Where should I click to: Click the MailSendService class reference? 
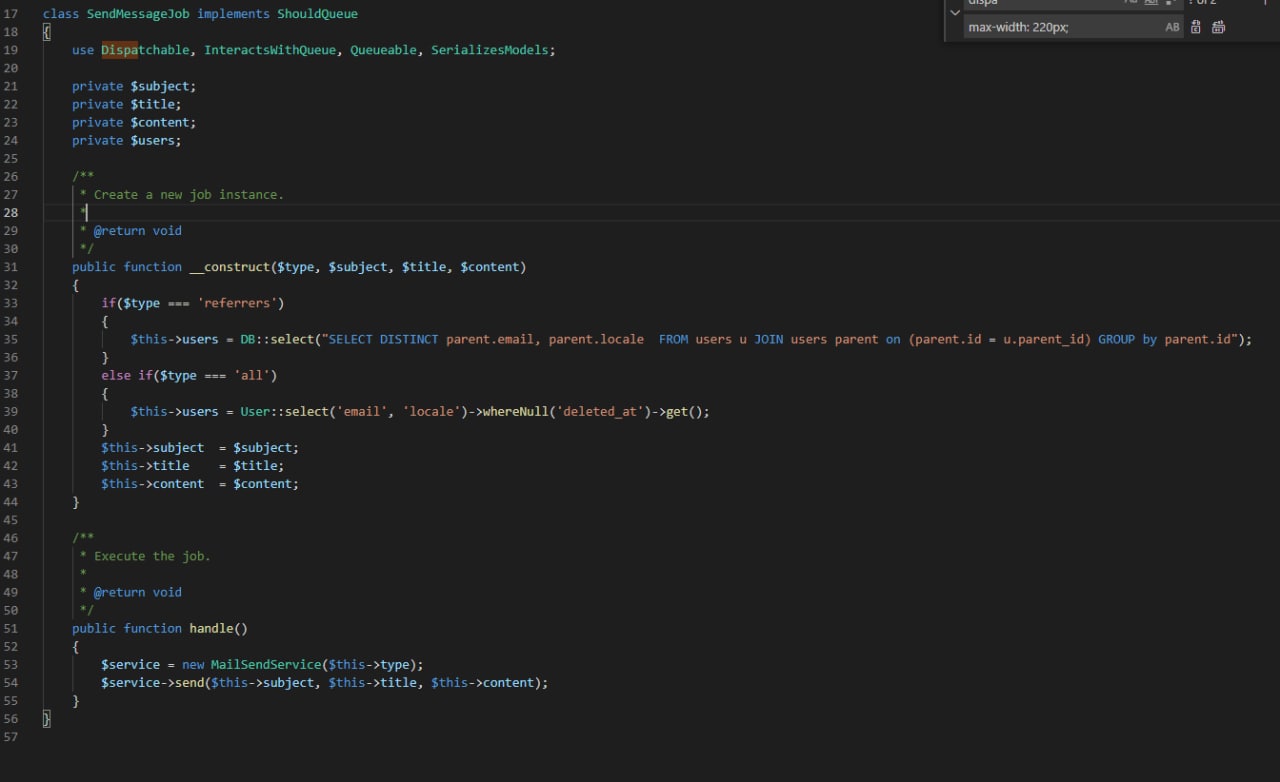click(x=266, y=665)
